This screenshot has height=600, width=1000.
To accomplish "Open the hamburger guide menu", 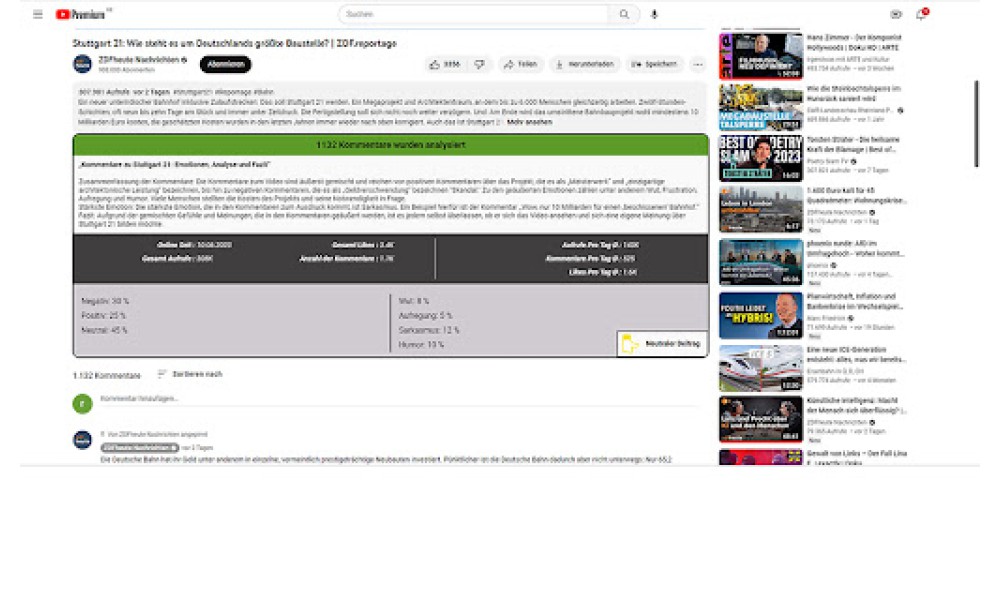I will point(38,14).
